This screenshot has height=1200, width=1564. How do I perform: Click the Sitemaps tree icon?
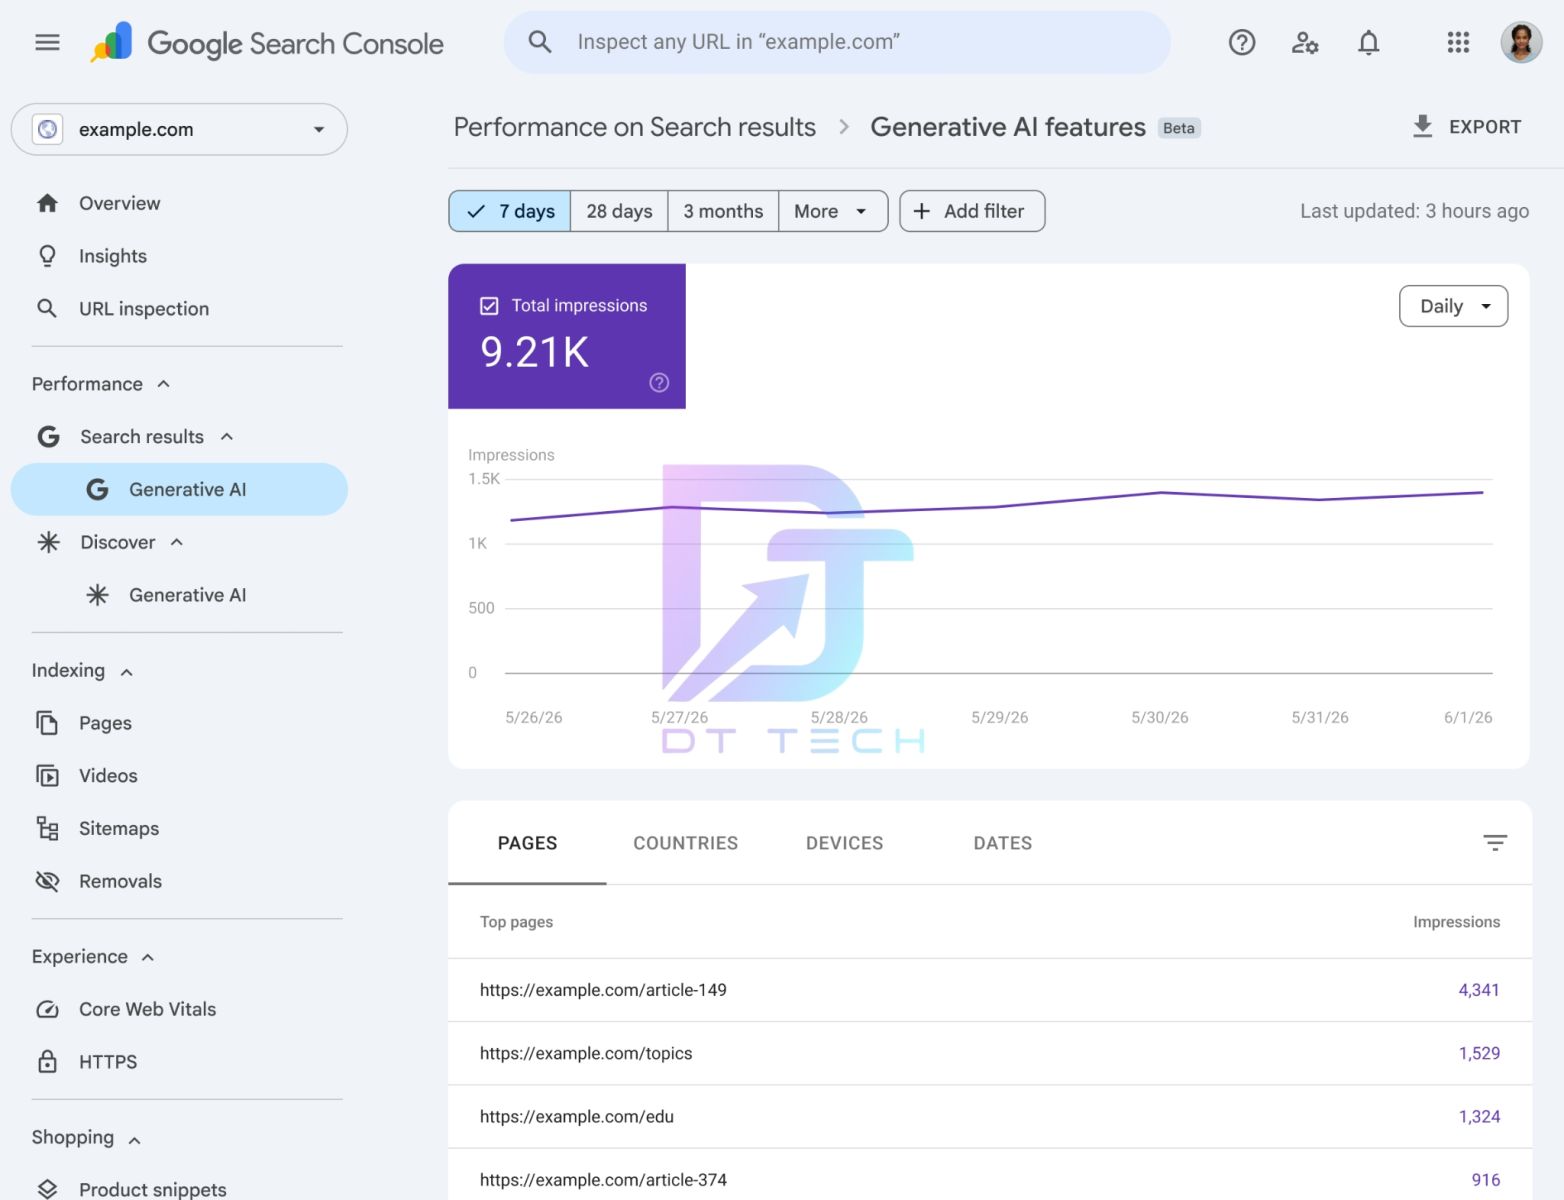point(47,828)
